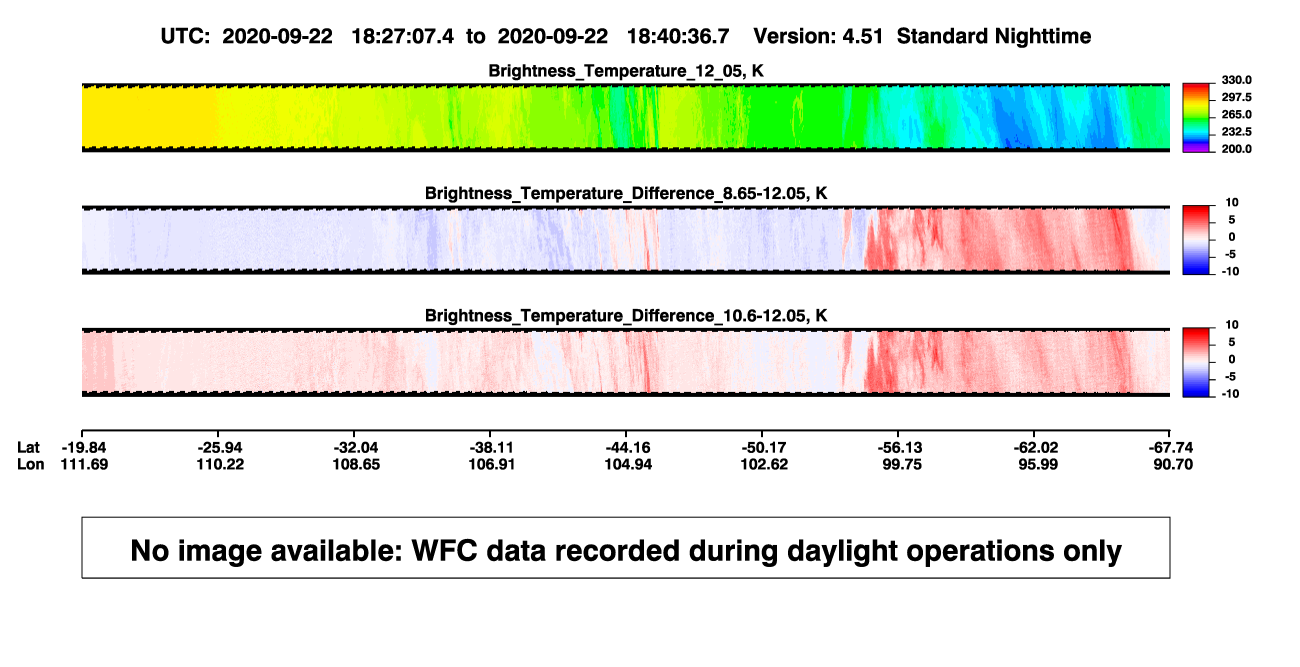Click latitude value -50.17
The image size is (1300, 667).
pos(762,447)
